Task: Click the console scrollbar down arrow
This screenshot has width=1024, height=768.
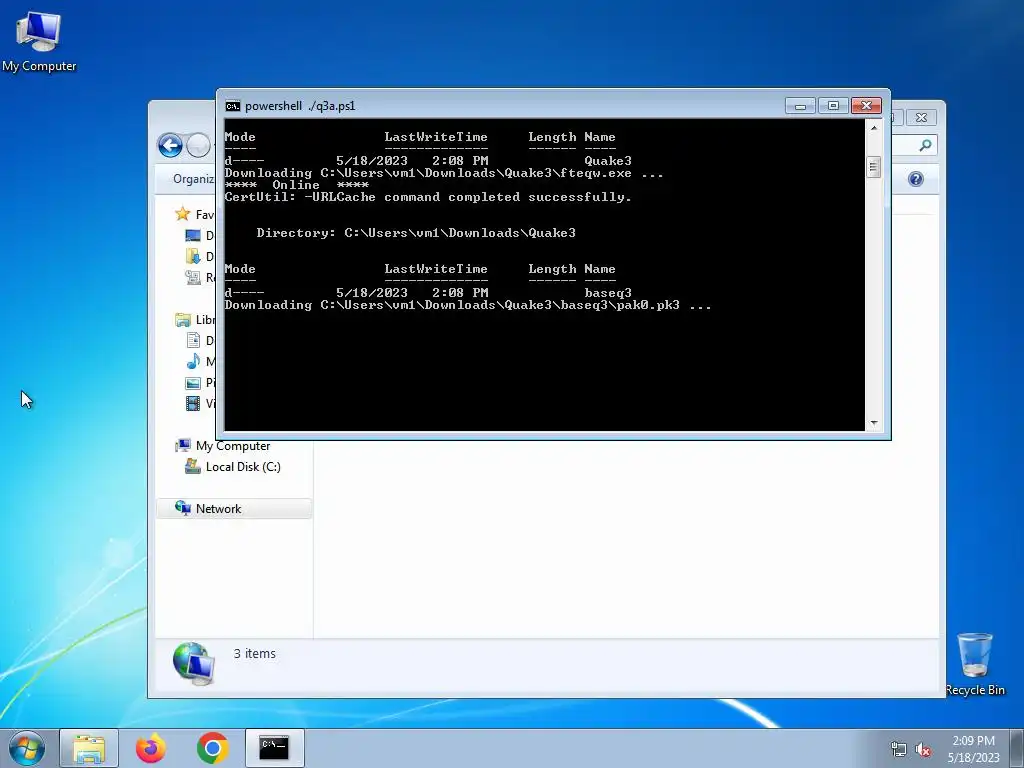Action: coord(874,423)
